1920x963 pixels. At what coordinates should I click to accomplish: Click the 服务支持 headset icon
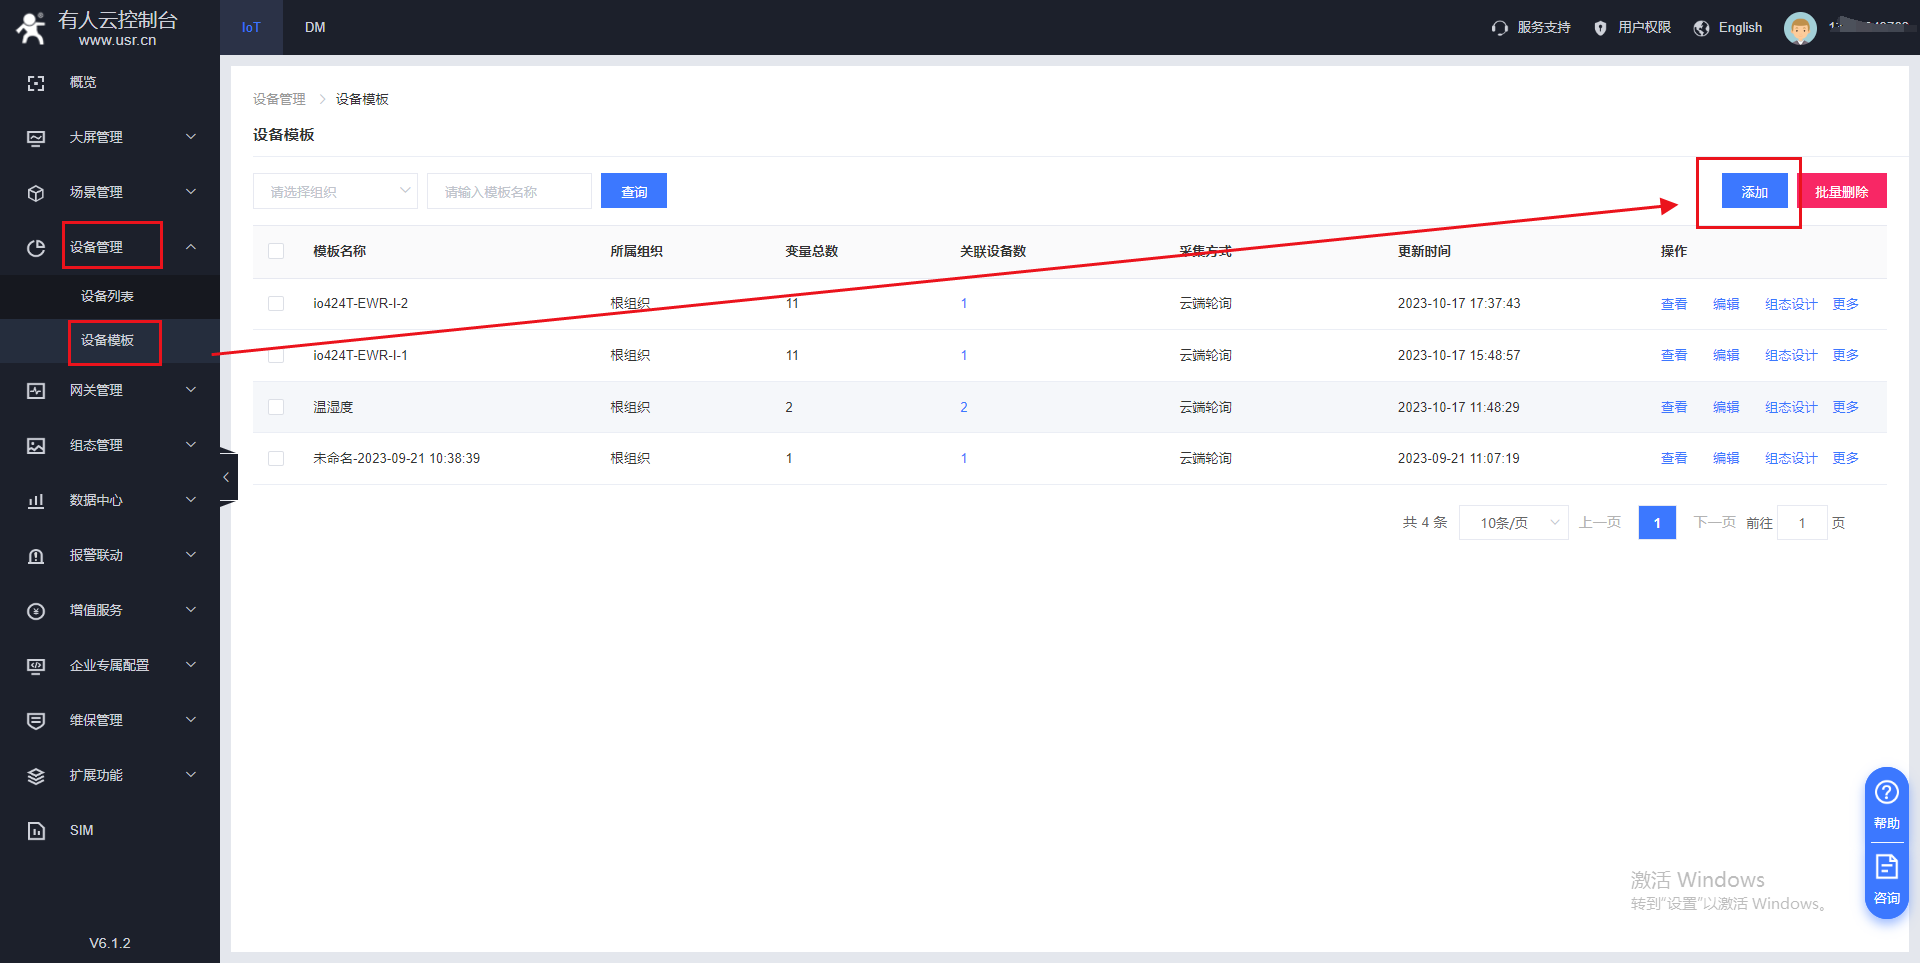click(x=1499, y=28)
